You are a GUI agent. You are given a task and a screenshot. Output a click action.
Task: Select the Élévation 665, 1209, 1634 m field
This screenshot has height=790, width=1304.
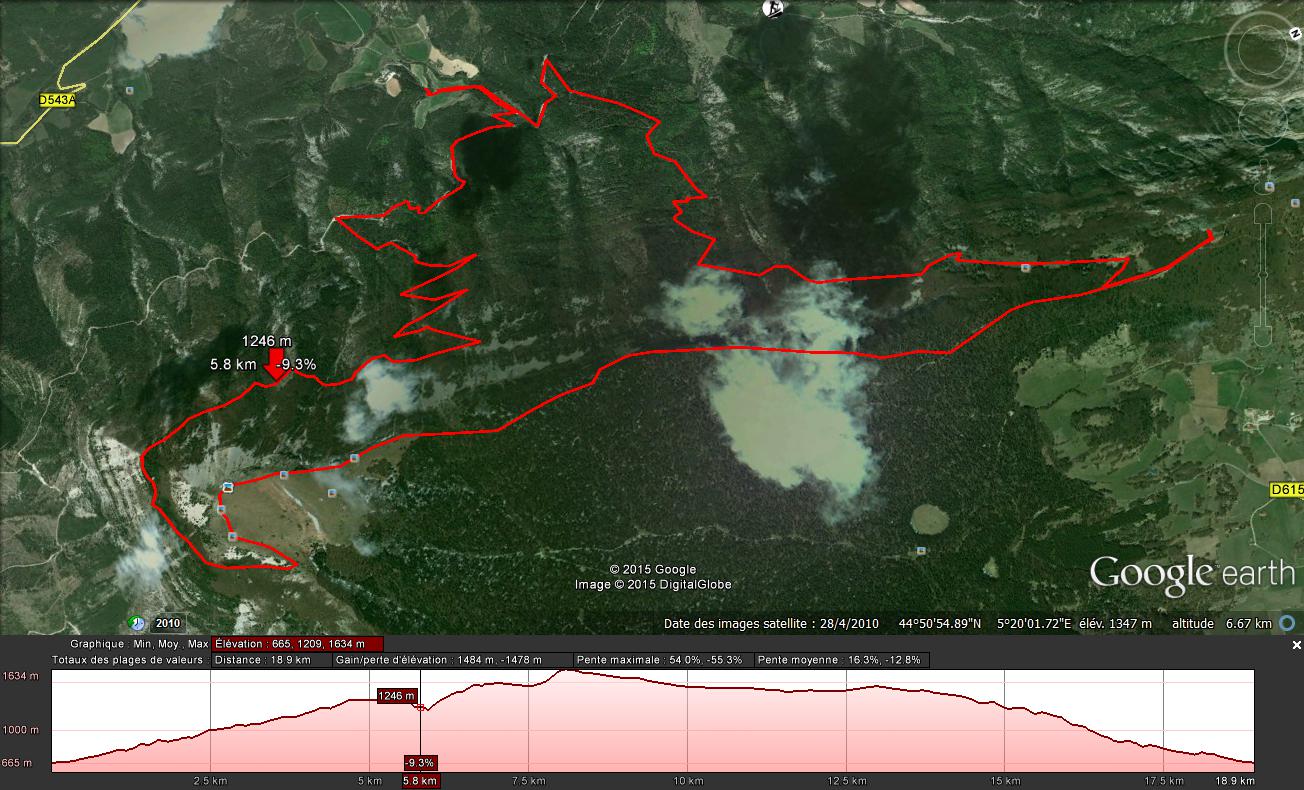pos(297,644)
